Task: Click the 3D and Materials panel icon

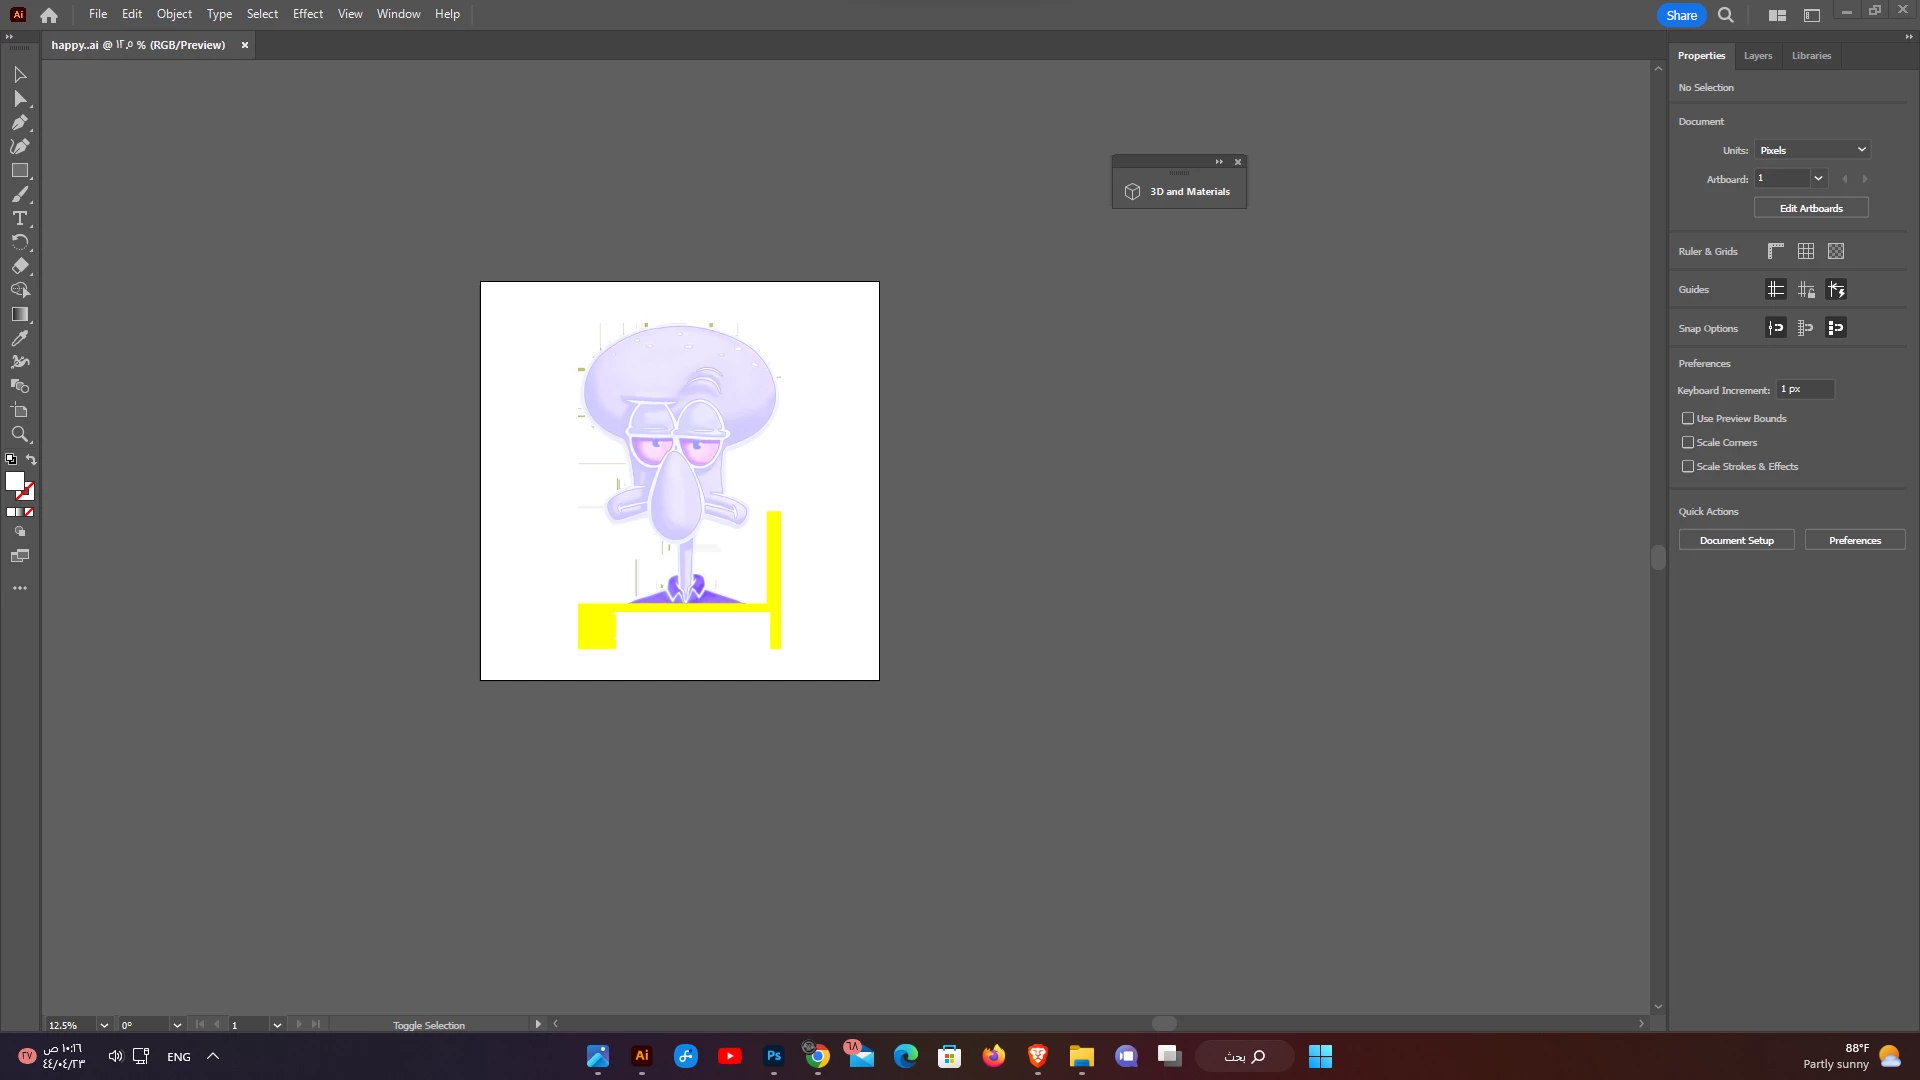Action: pos(1132,192)
